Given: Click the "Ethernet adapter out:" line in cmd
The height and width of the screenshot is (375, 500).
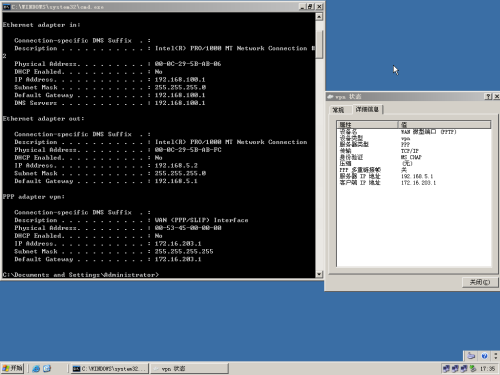Looking at the screenshot, I should click(43, 119).
